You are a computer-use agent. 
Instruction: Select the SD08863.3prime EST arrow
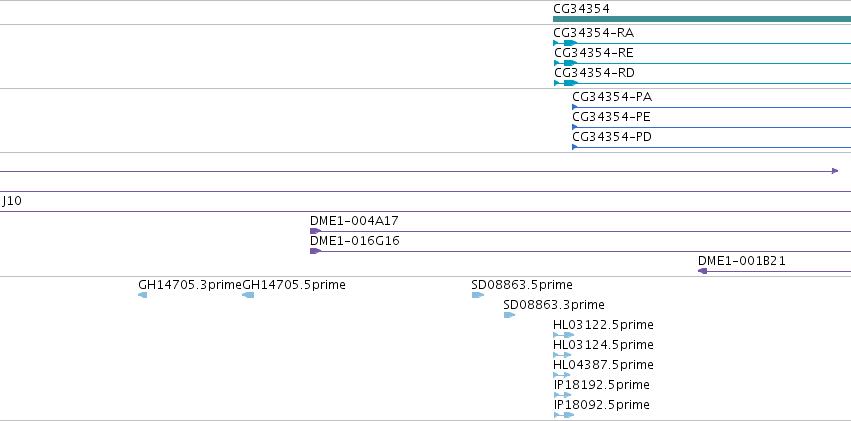pos(509,315)
